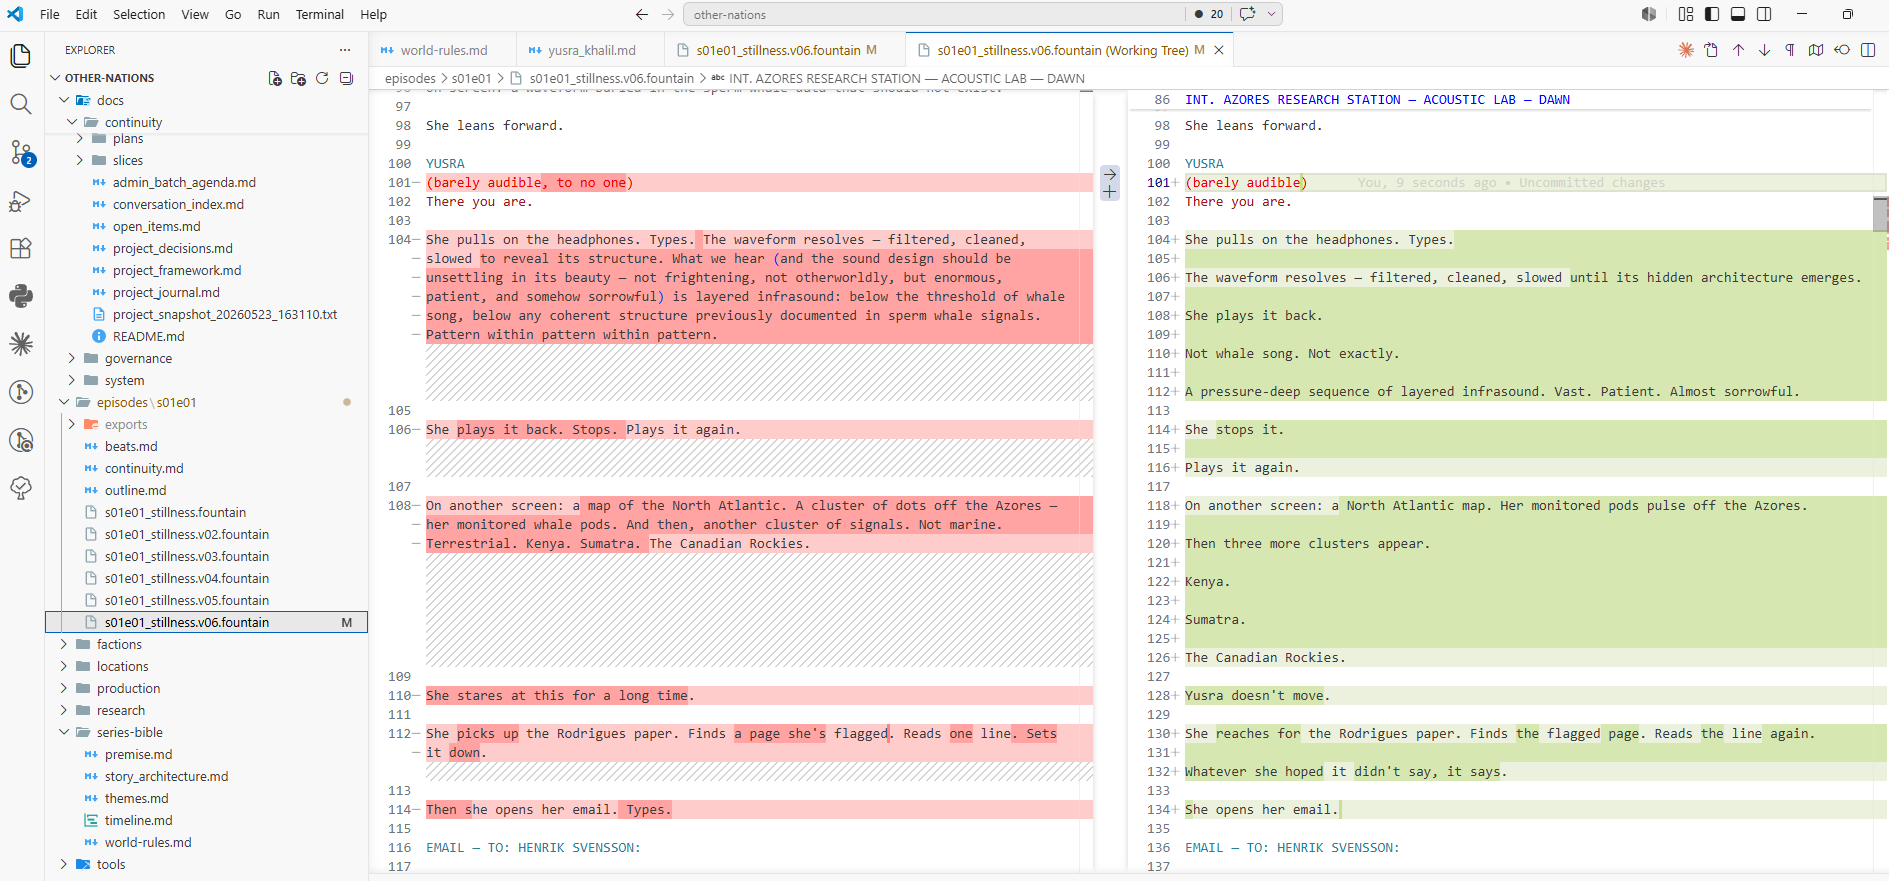
Task: Click the Open File icon in diff toolbar
Action: [x=1711, y=50]
